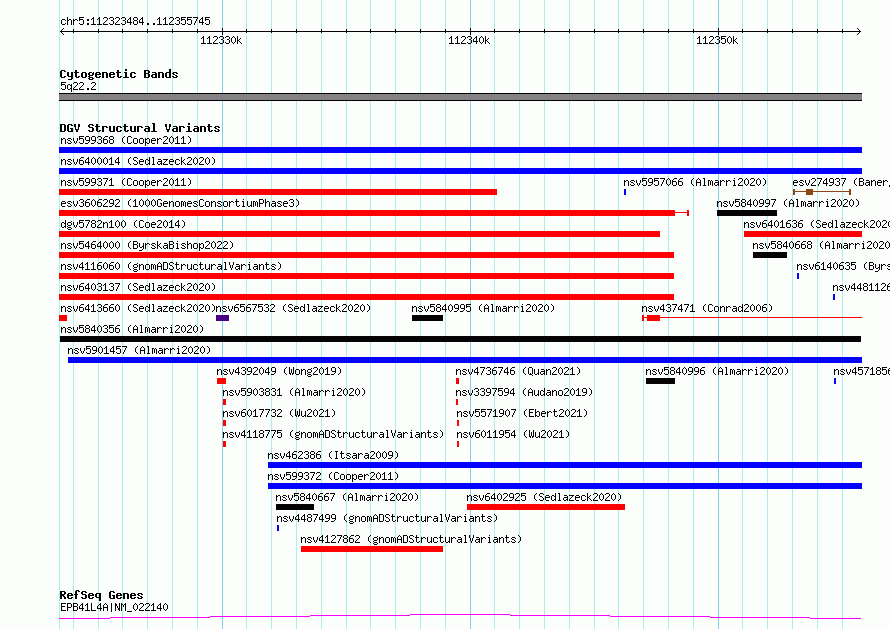Click the nsv4116060 (gnomADStructuralVariants) label
The width and height of the screenshot is (890, 629).
tap(171, 266)
